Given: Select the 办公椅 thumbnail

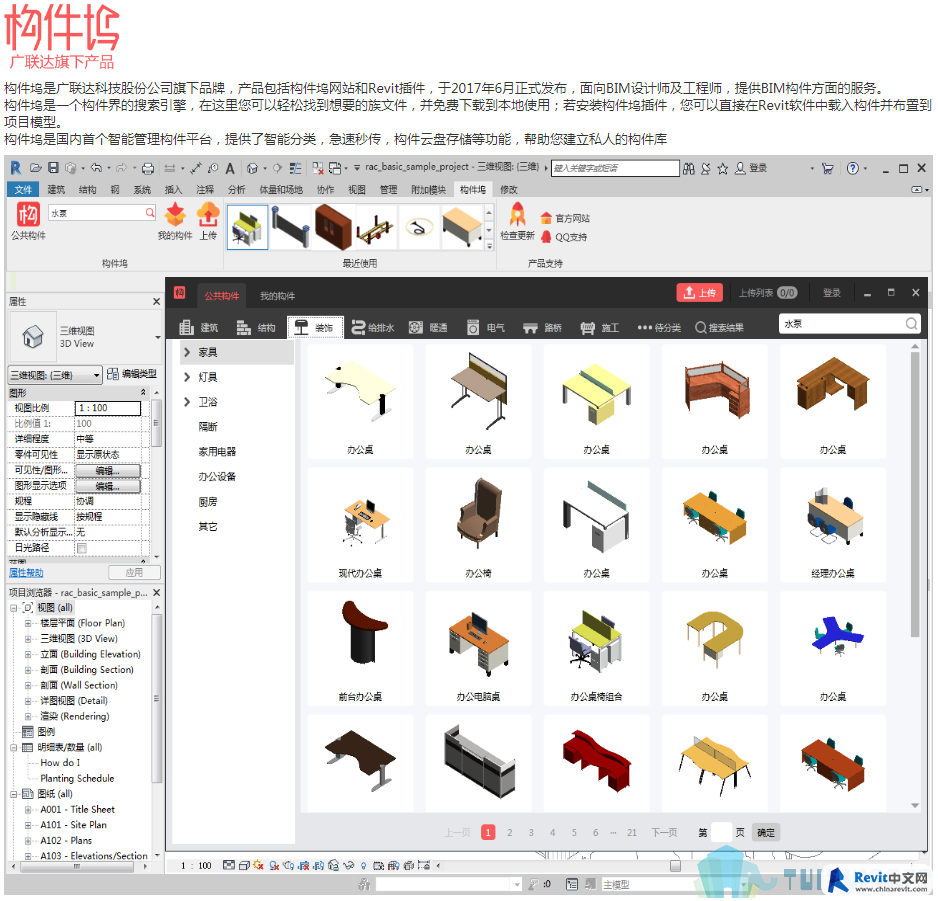Looking at the screenshot, I should [479, 526].
